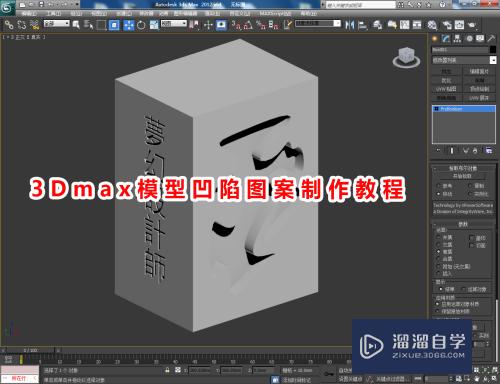The image size is (500, 384).
Task: Open the selection filter dropdown
Action: coord(57,24)
